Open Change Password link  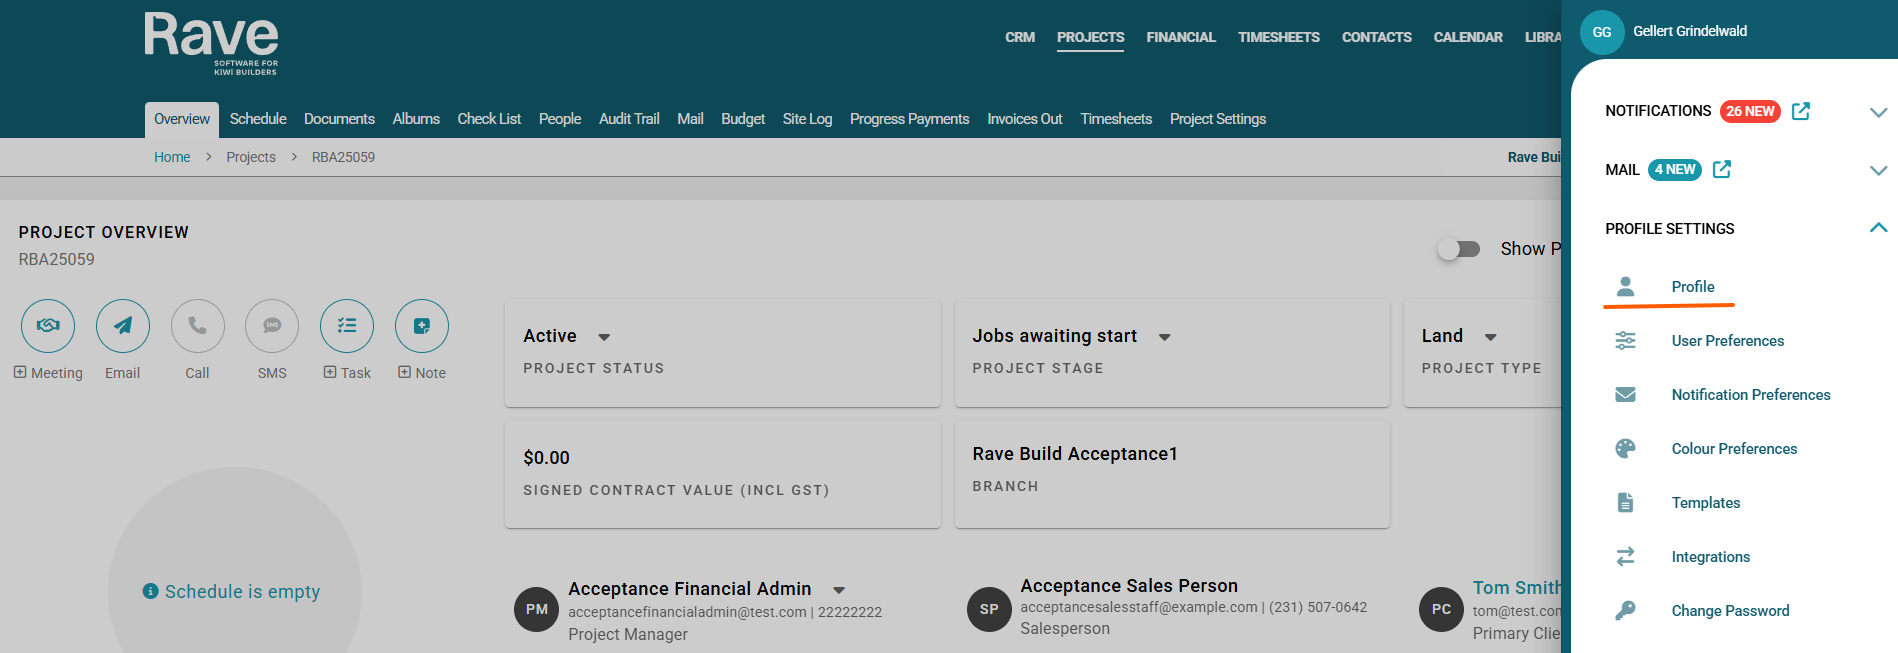1730,611
